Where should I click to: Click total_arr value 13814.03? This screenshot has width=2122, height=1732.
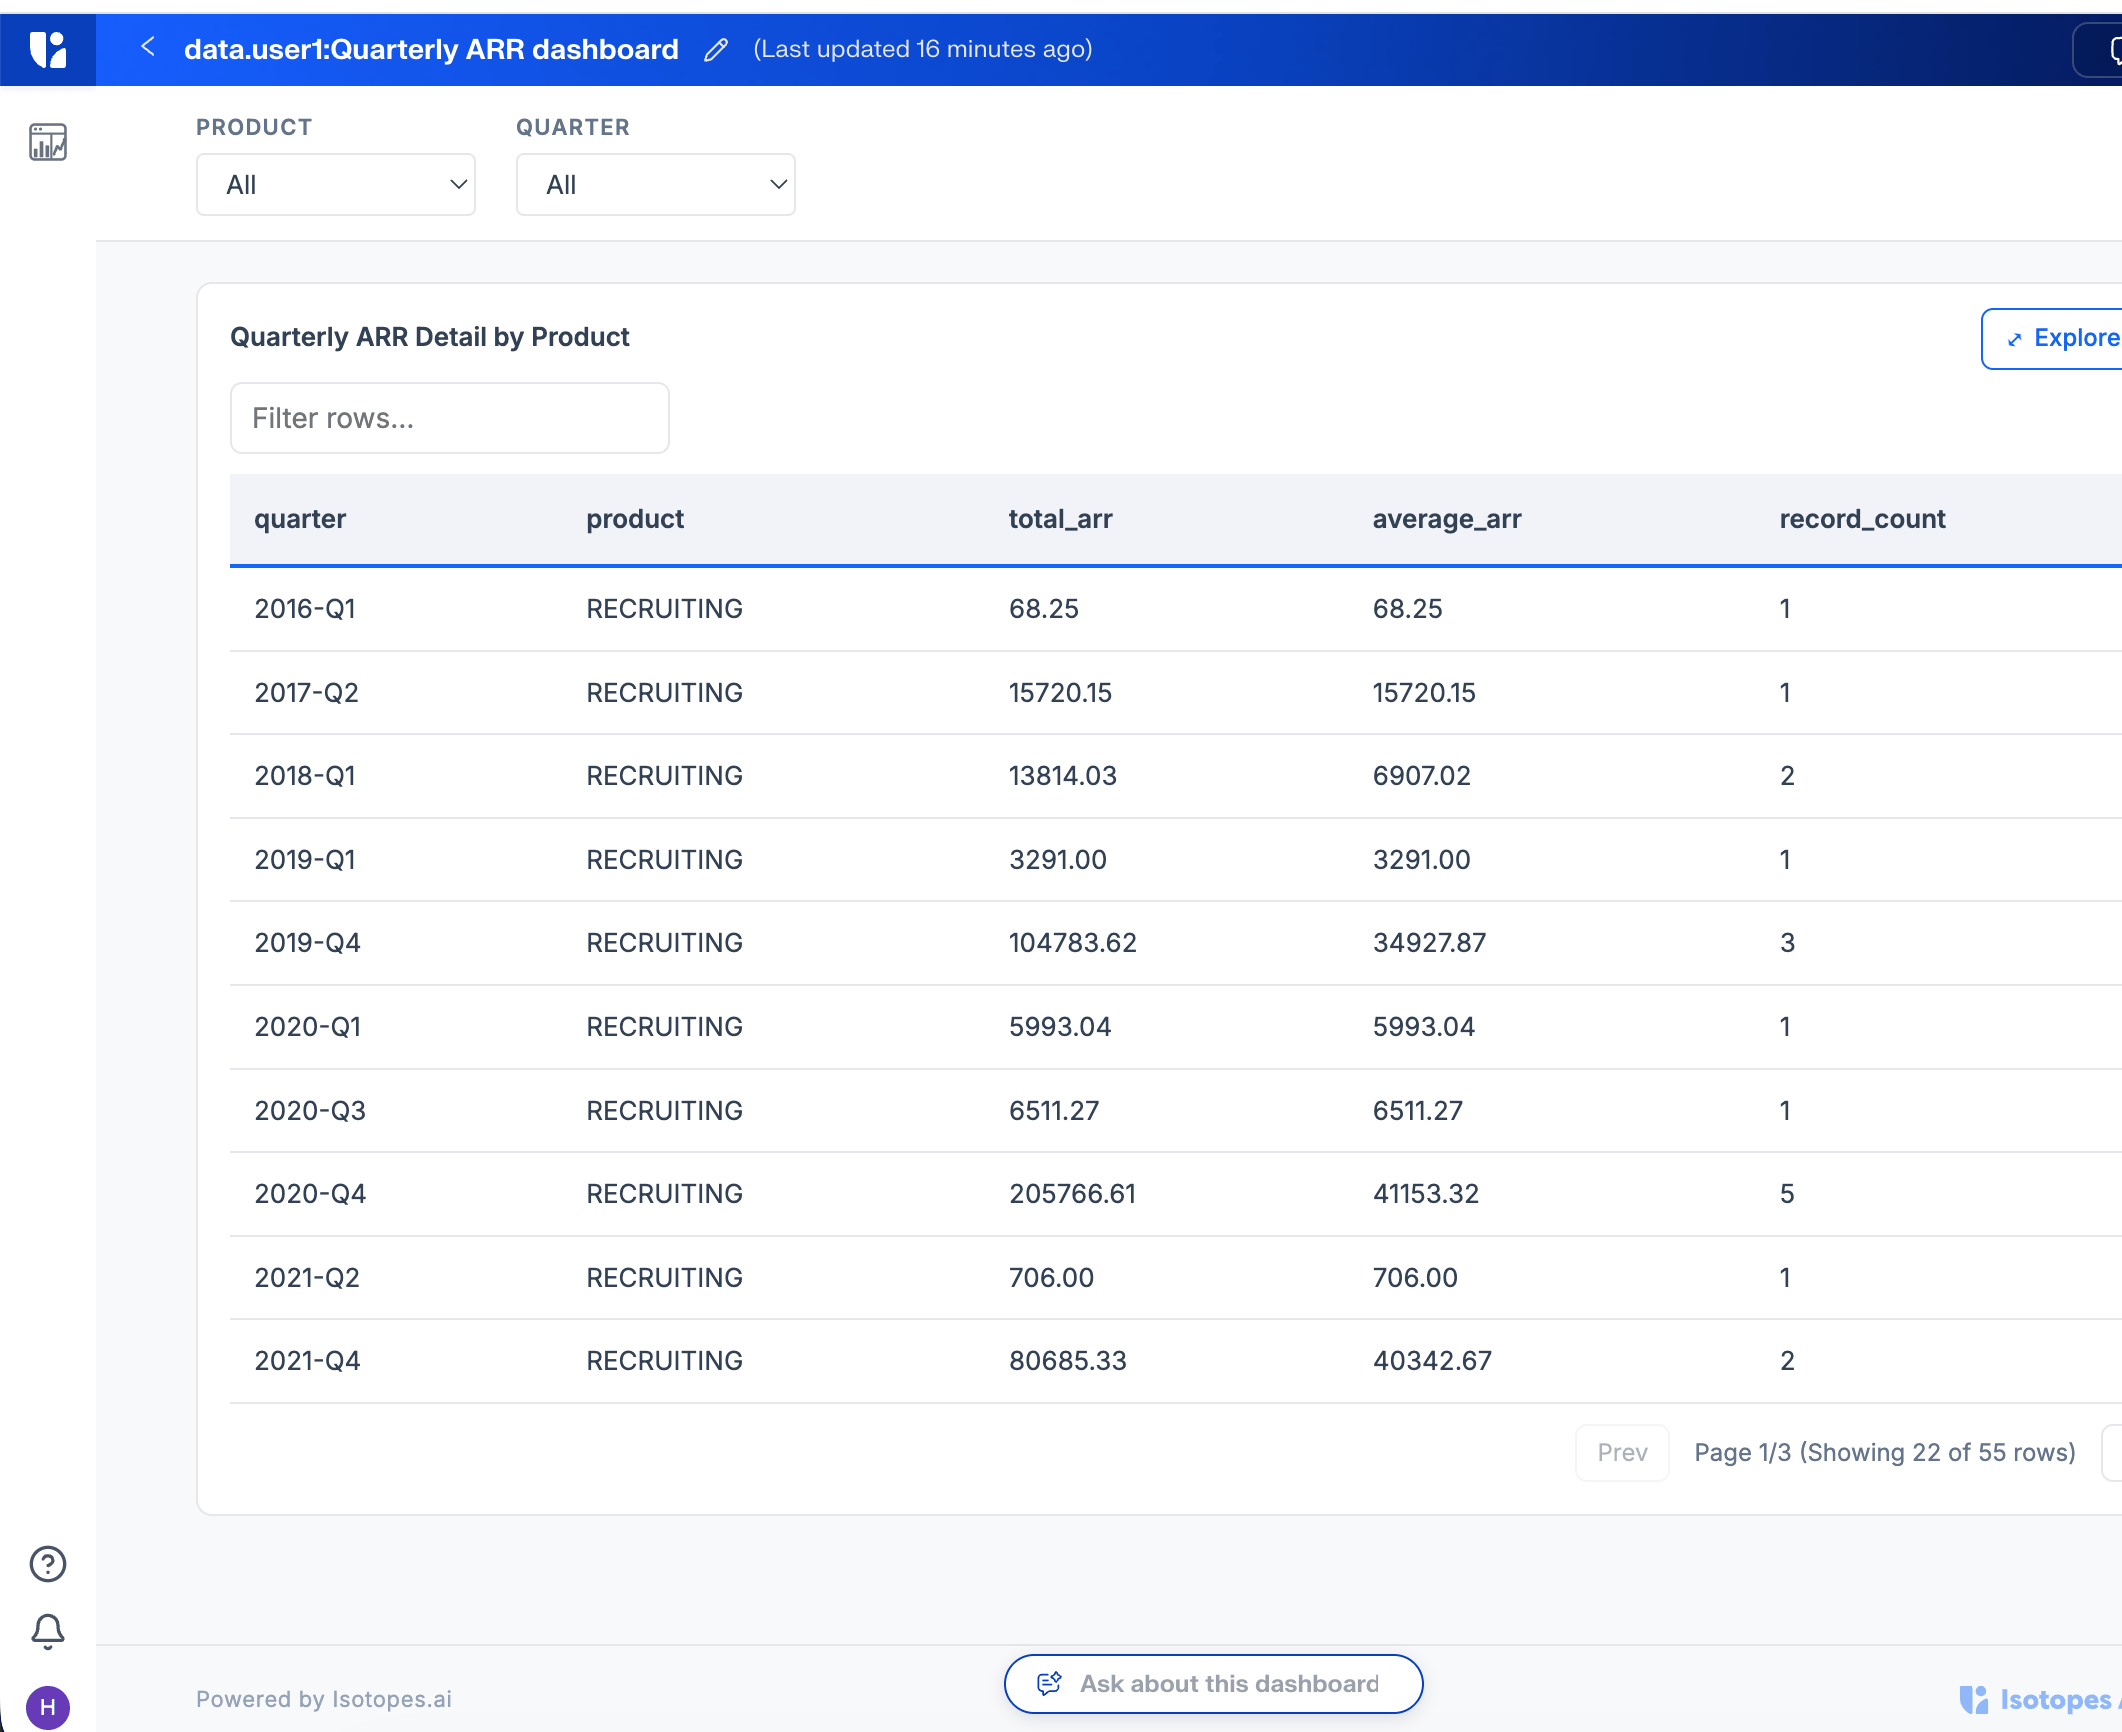tap(1062, 776)
